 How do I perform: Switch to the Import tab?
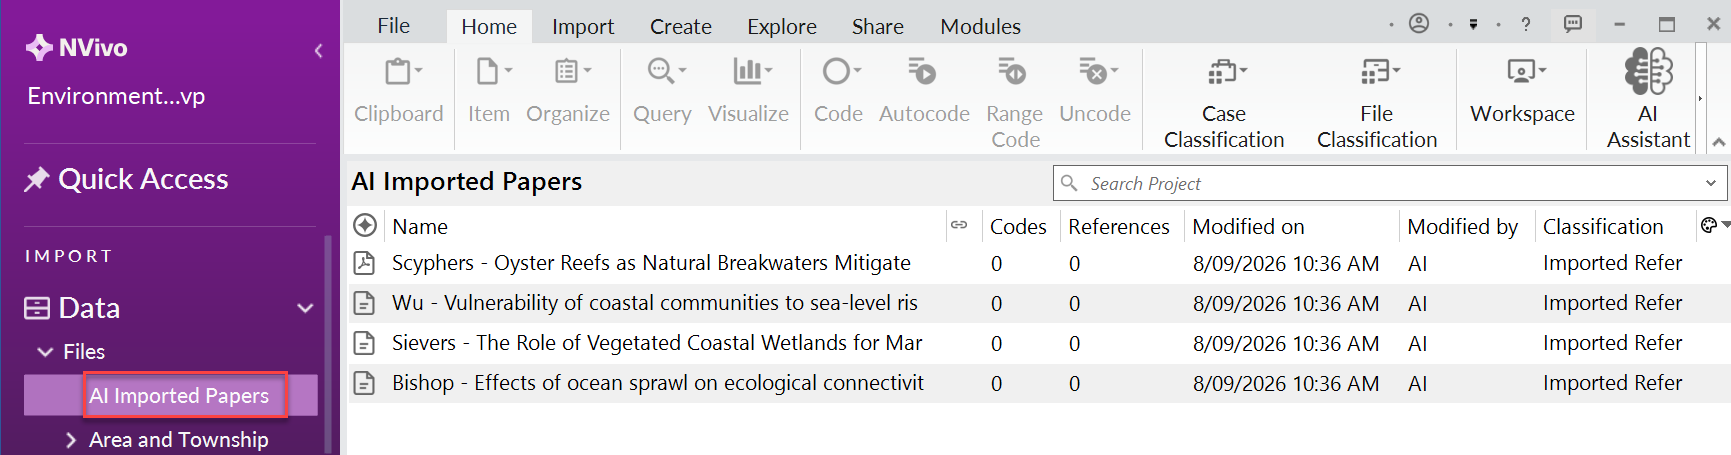pyautogui.click(x=583, y=26)
